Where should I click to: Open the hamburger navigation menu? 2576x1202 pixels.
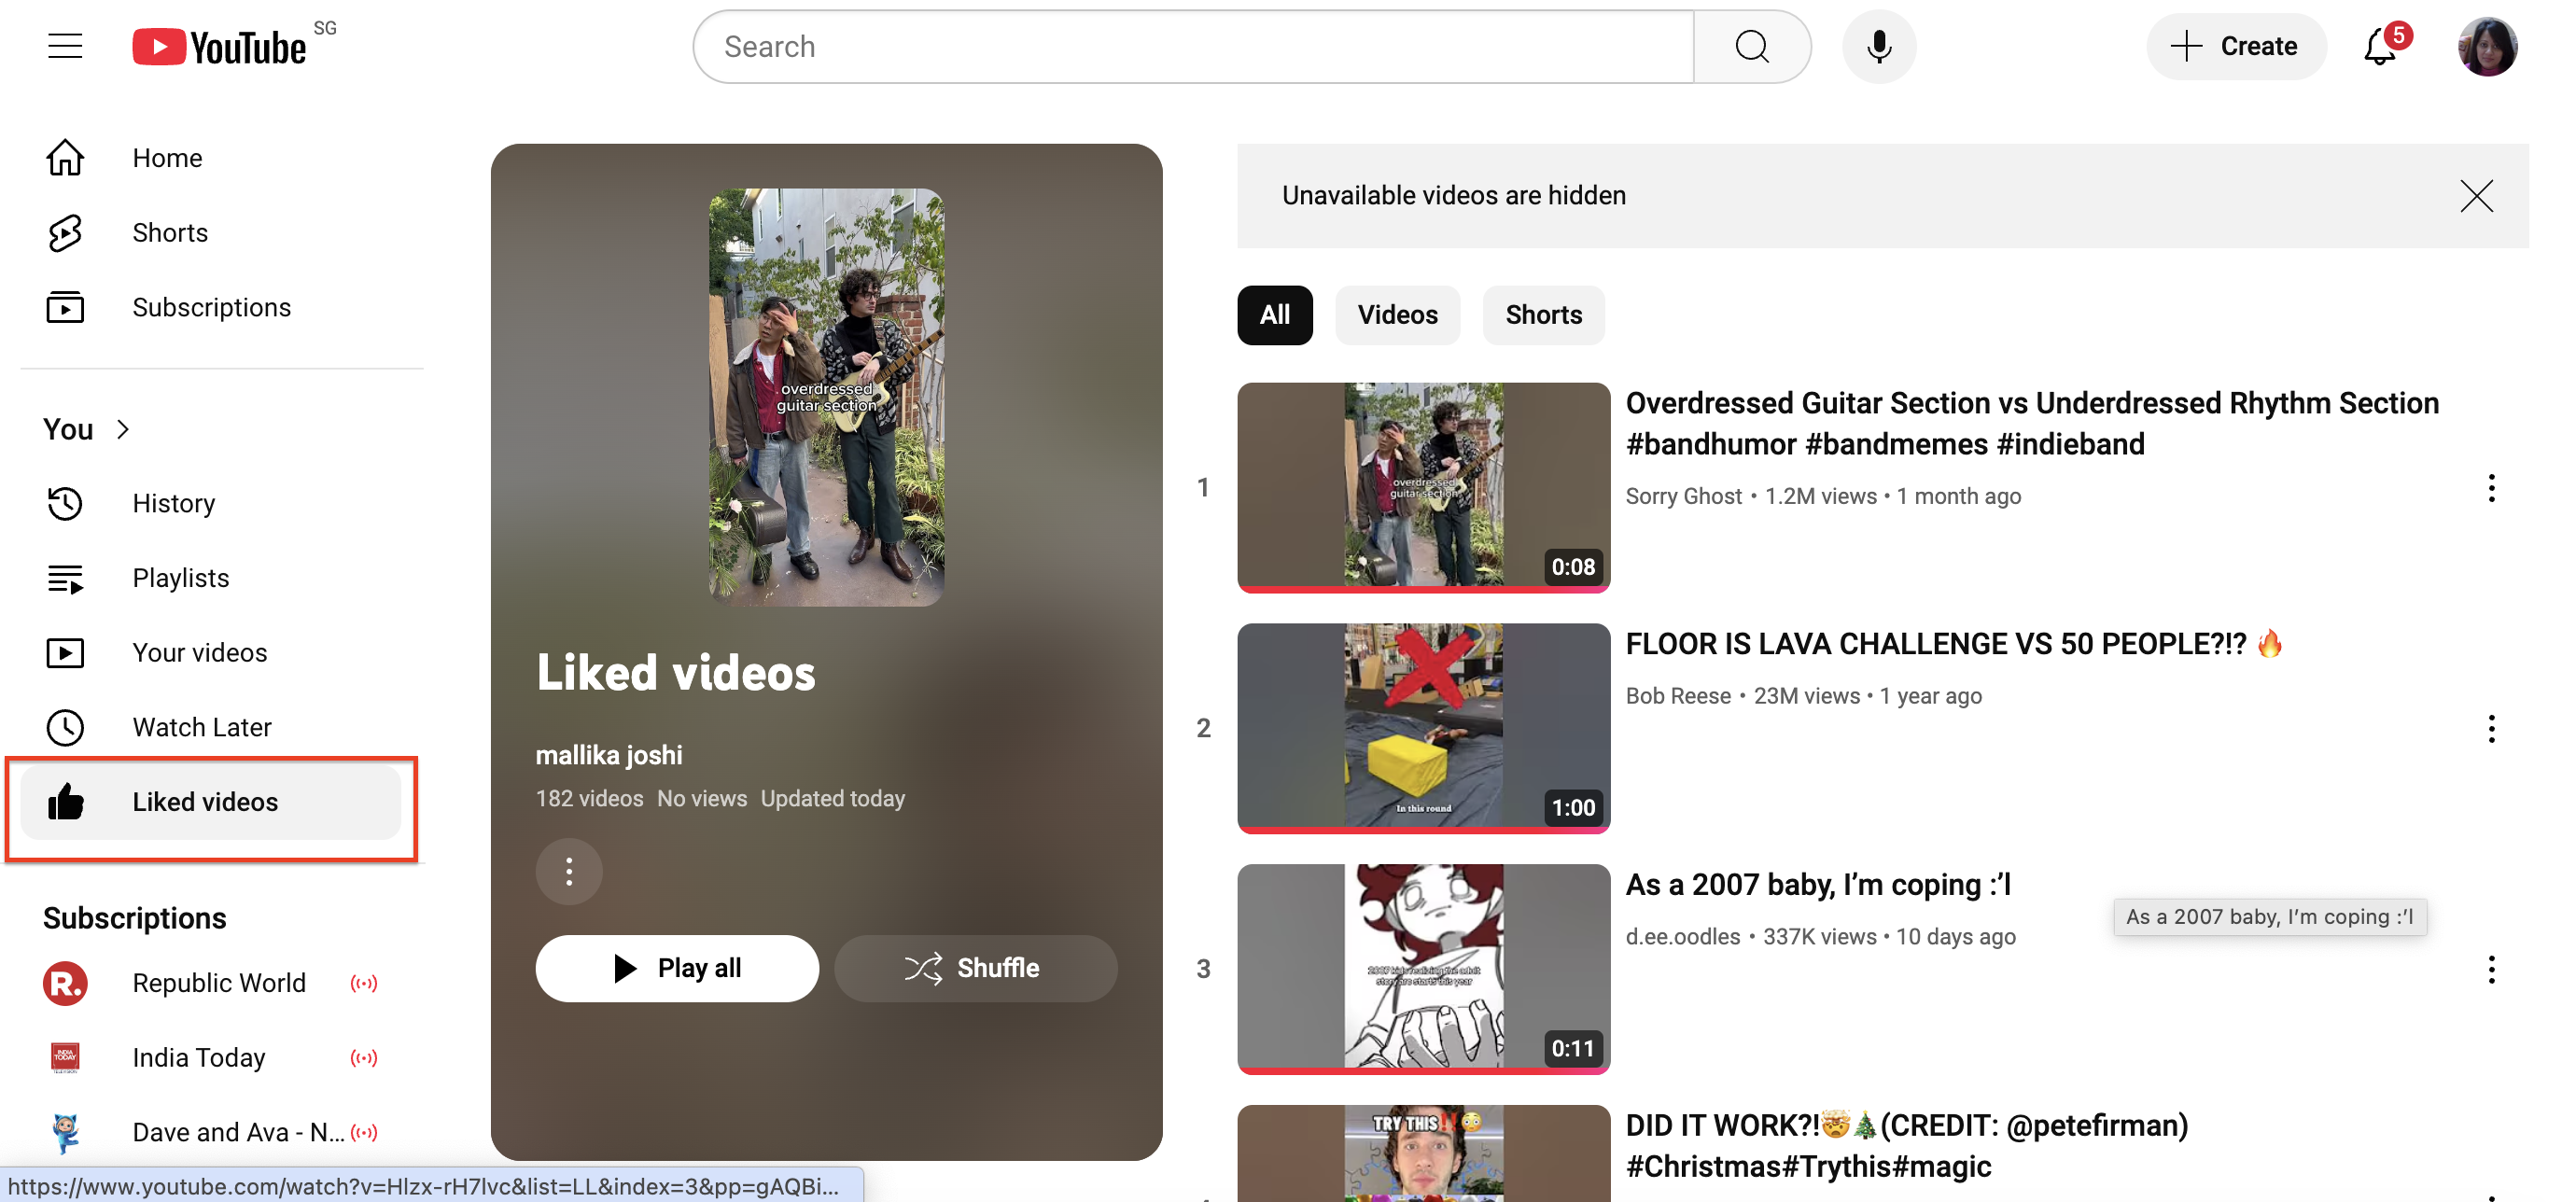64,45
